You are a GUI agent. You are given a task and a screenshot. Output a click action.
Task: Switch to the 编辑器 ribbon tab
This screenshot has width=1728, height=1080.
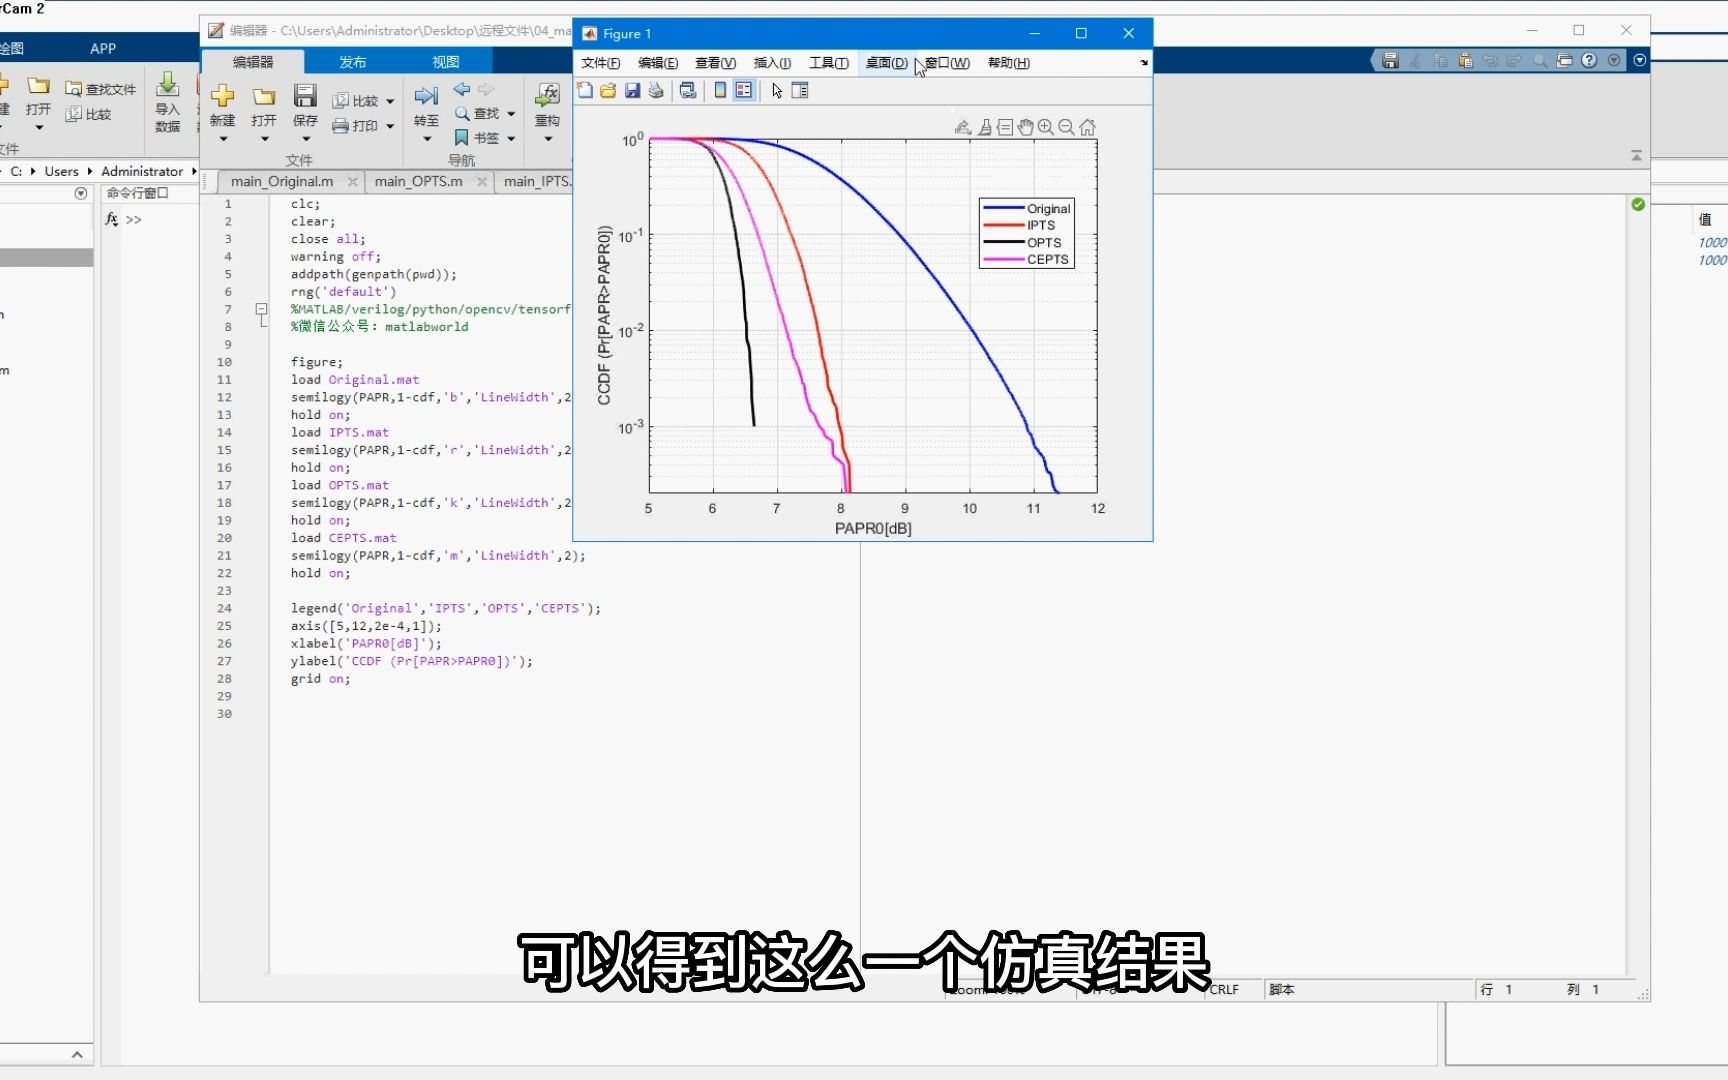pos(253,62)
